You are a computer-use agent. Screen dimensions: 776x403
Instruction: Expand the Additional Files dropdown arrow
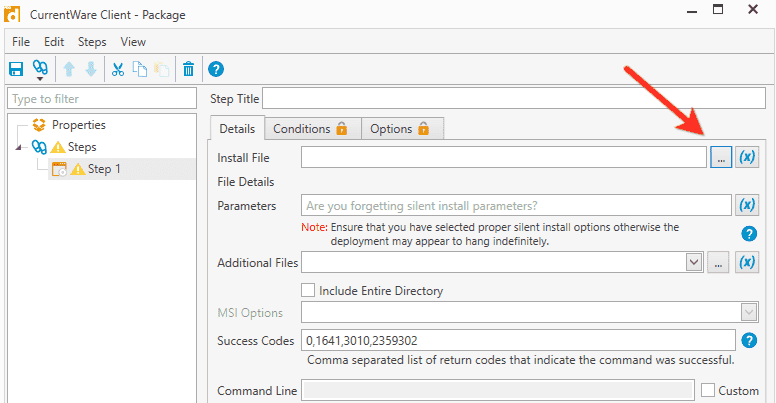pos(694,262)
